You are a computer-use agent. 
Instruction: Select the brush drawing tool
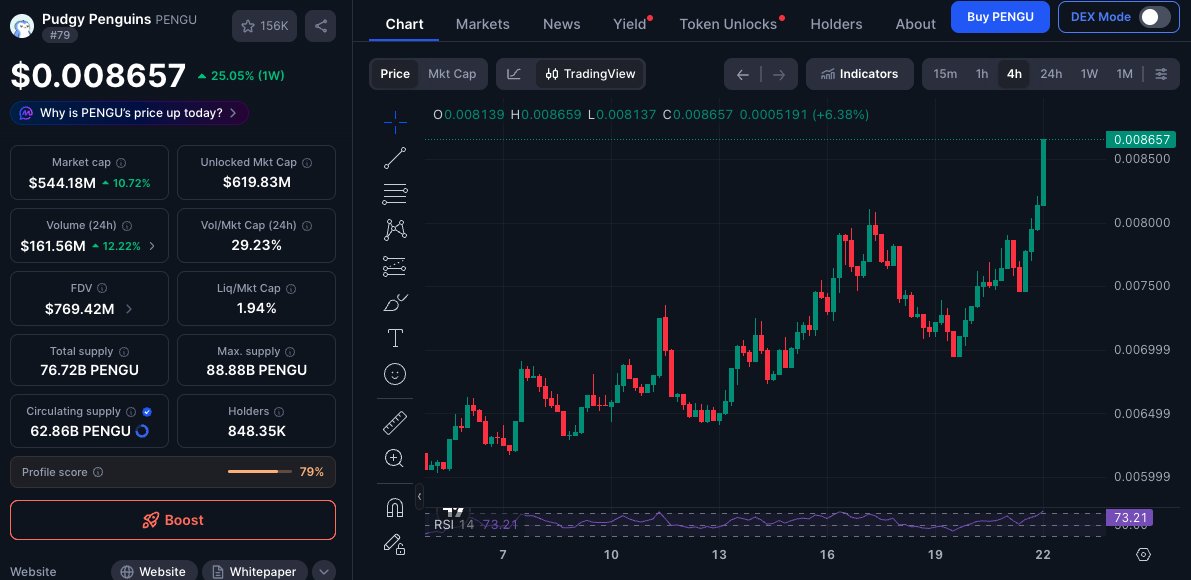(x=395, y=303)
